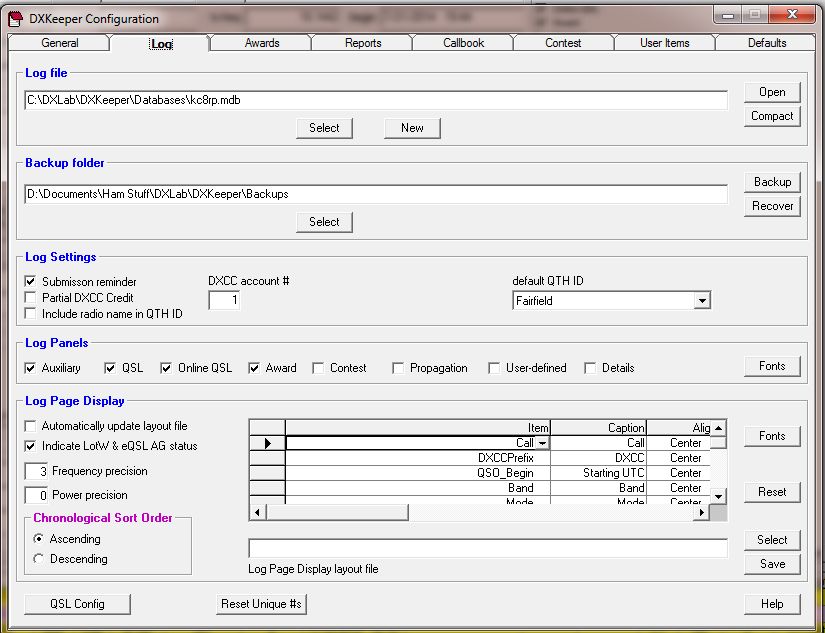825x633 pixels.
Task: Click the Log Page Display layout file field
Action: pos(488,548)
